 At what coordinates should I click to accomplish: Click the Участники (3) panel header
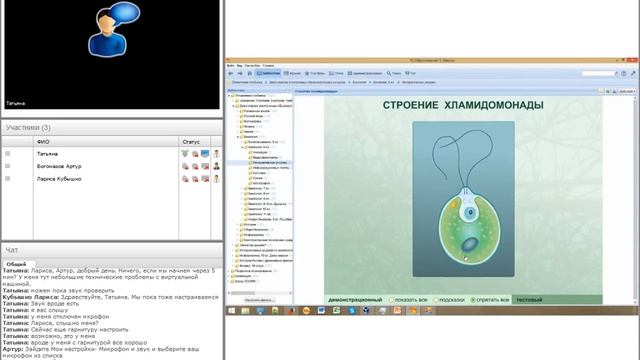point(112,128)
